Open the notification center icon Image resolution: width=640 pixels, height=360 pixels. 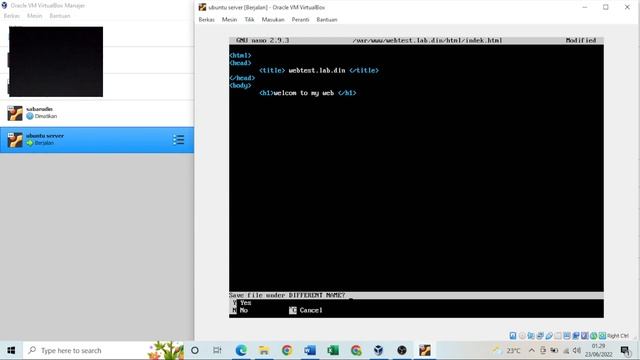pyautogui.click(x=625, y=351)
